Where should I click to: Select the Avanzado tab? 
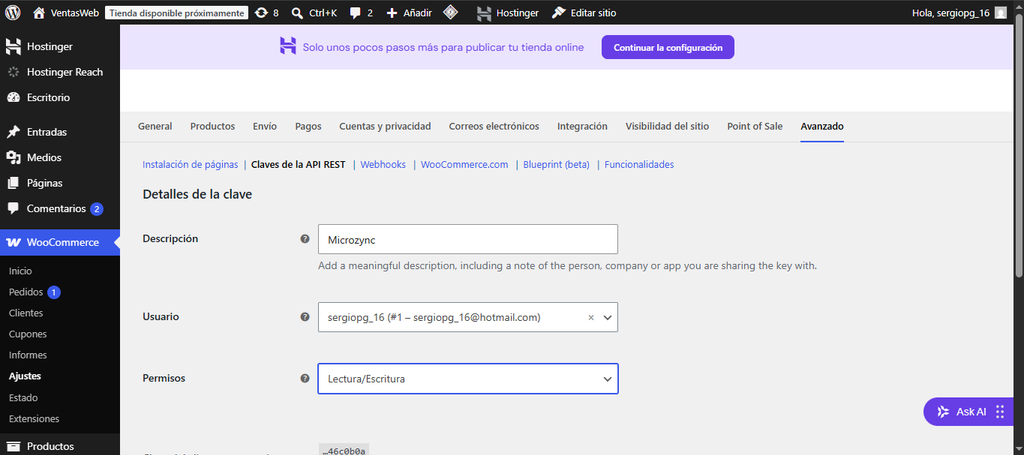[x=822, y=126]
